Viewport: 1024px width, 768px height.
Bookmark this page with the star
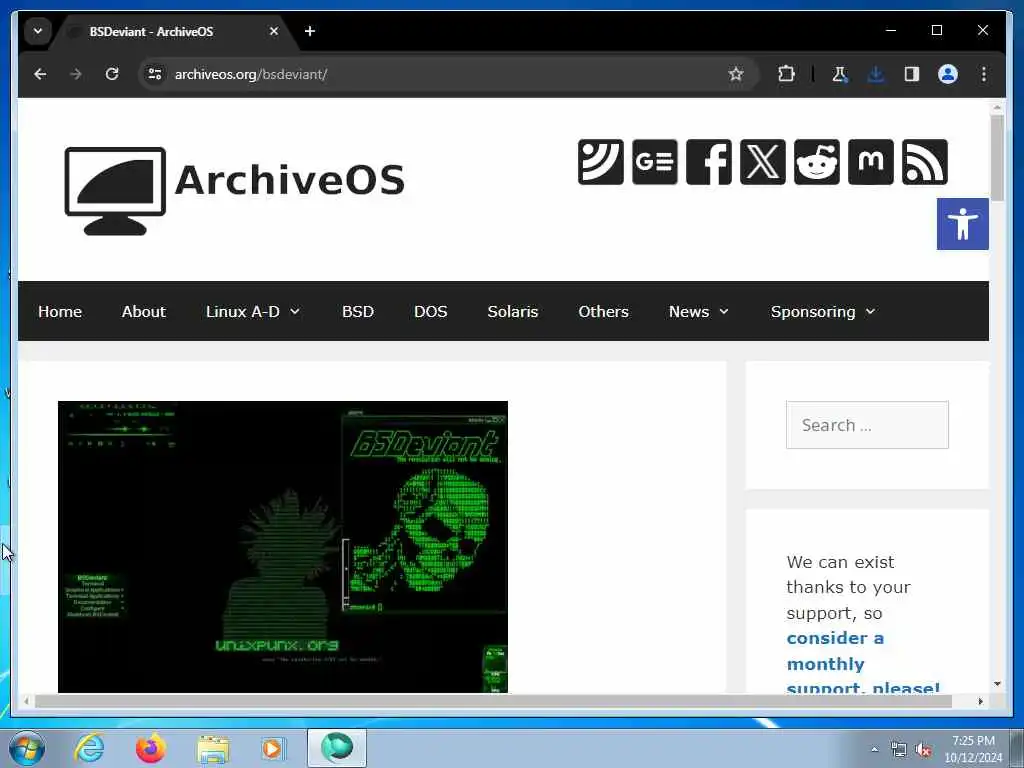(736, 74)
